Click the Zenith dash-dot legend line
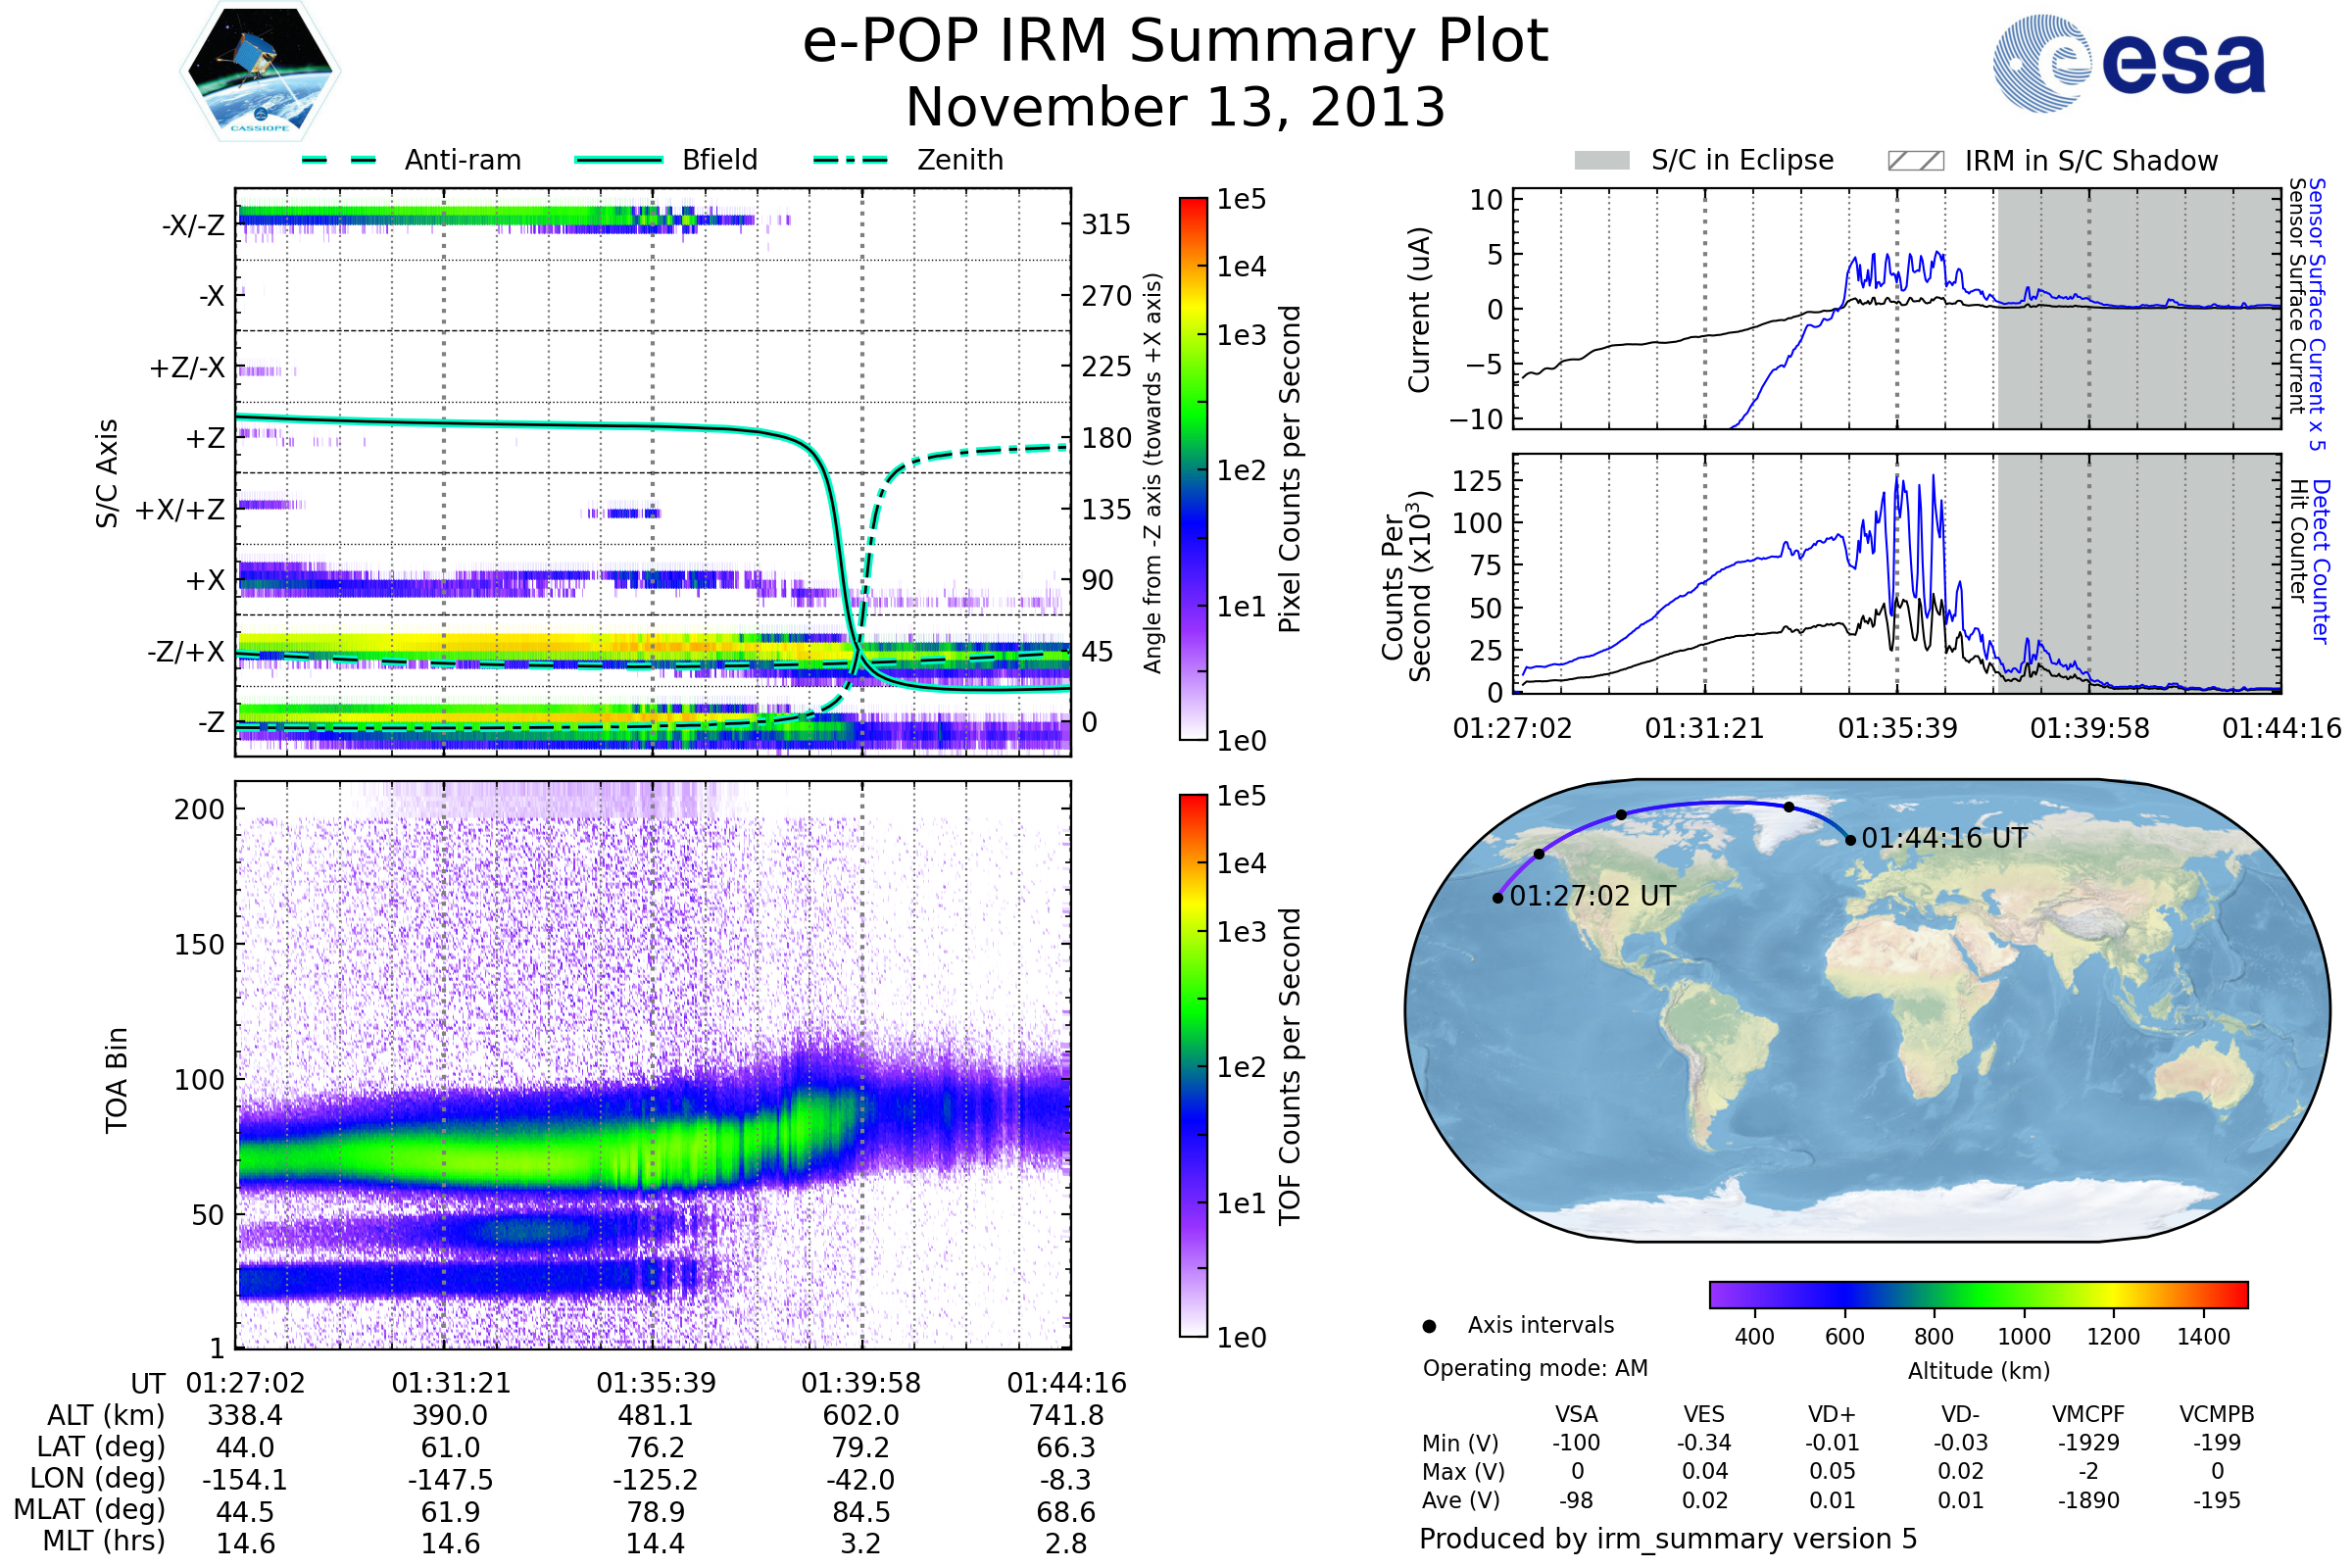This screenshot has height=1568, width=2352. pos(851,160)
